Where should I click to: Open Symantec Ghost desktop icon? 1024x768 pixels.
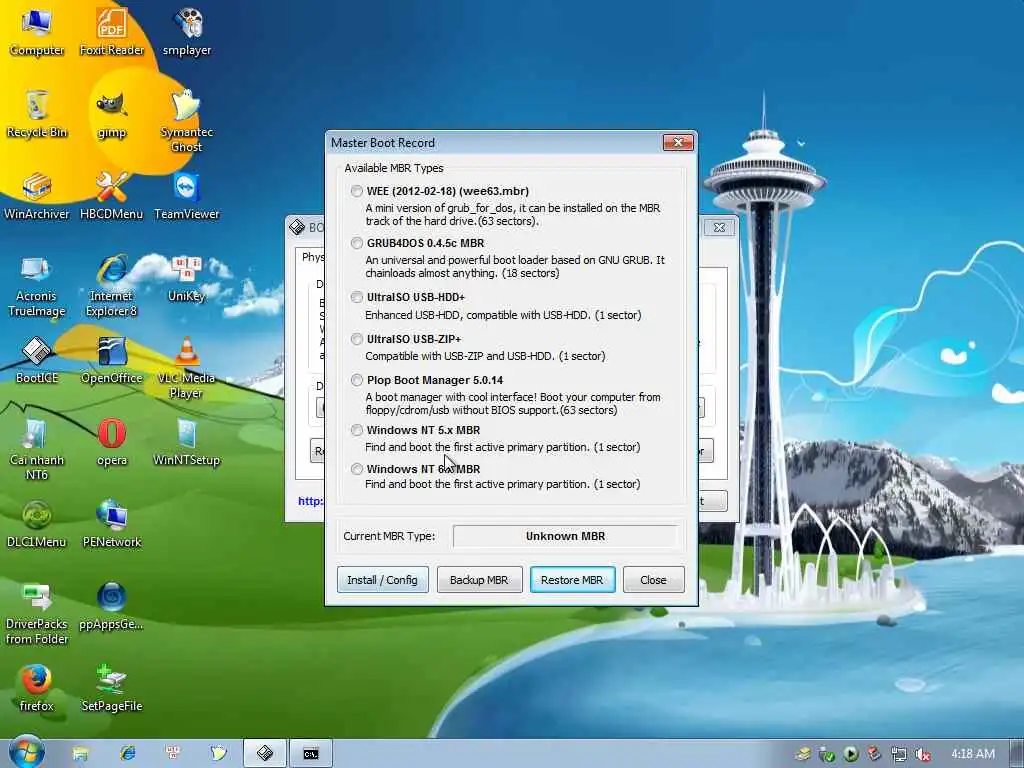pos(187,121)
